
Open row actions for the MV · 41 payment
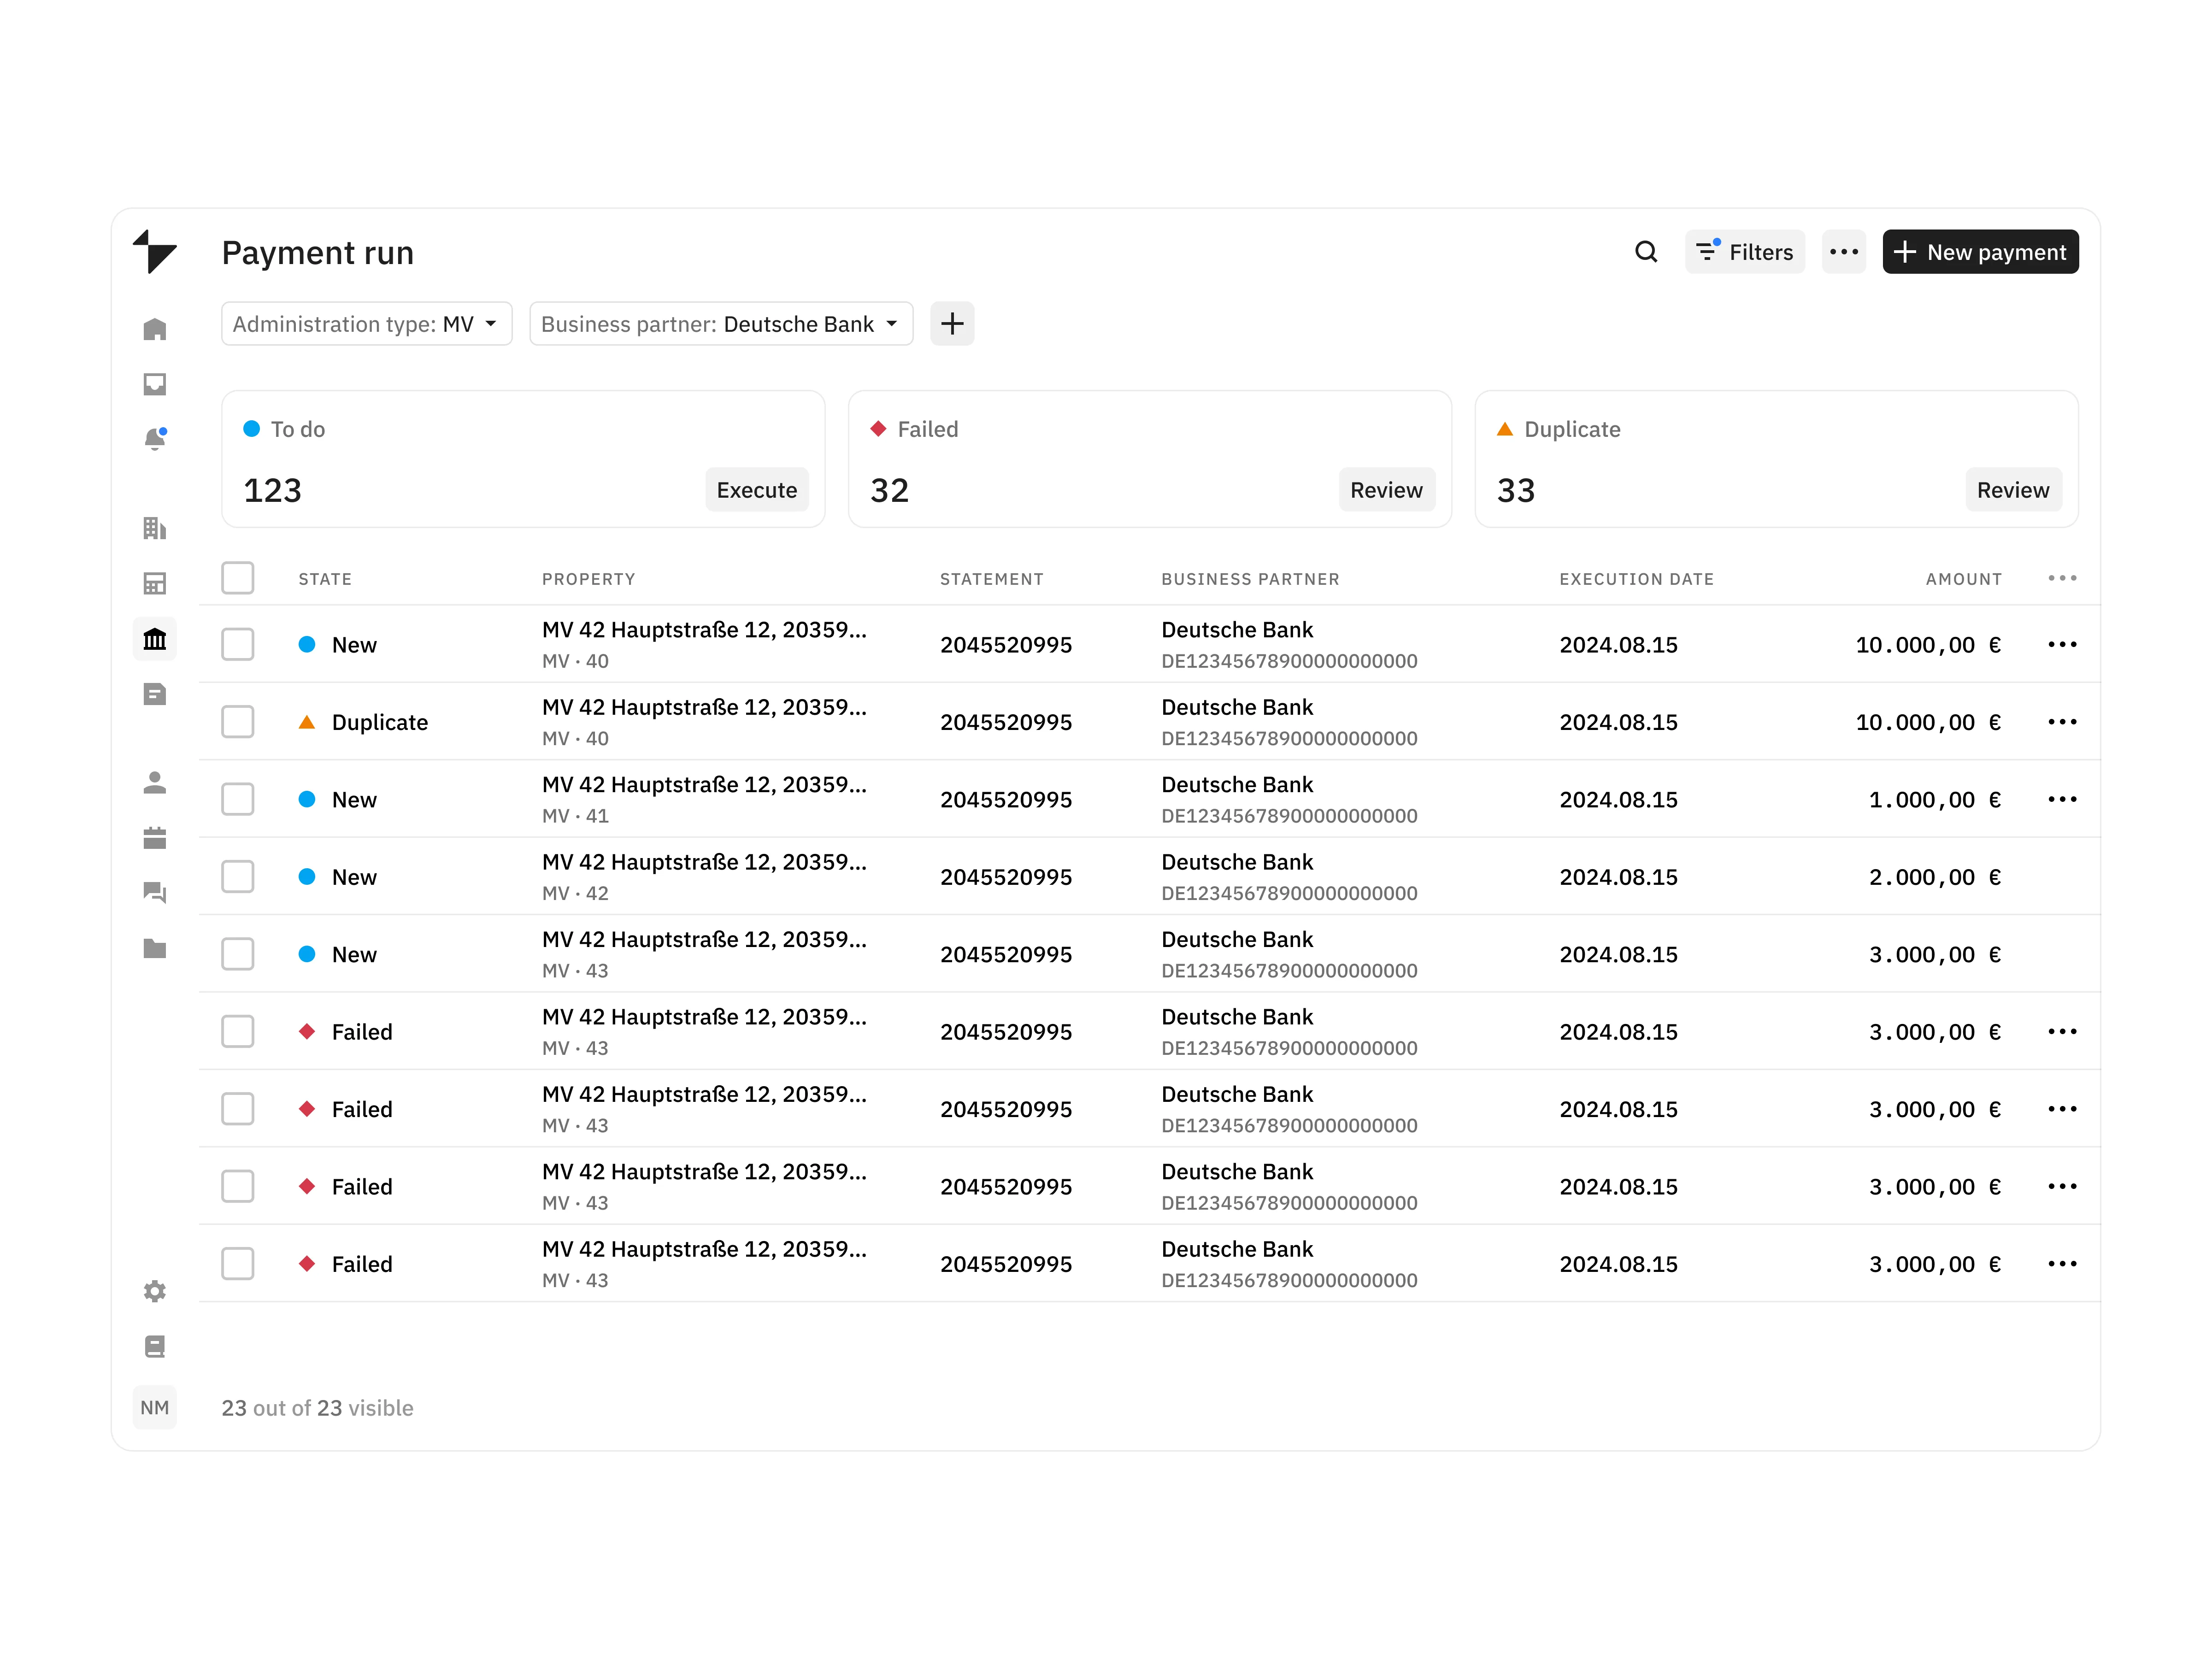coord(2062,799)
